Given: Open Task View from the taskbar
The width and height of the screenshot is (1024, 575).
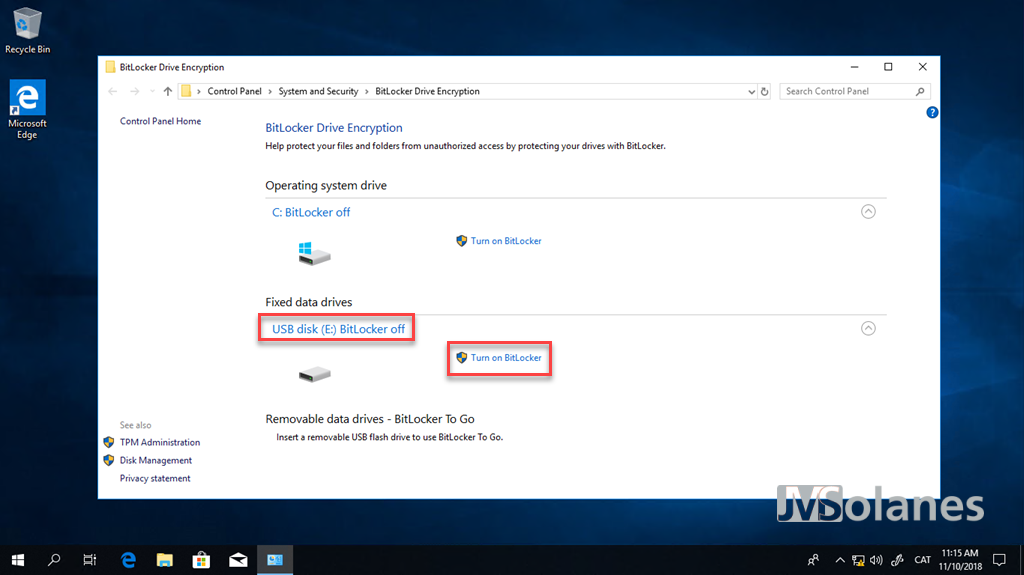Looking at the screenshot, I should point(90,560).
